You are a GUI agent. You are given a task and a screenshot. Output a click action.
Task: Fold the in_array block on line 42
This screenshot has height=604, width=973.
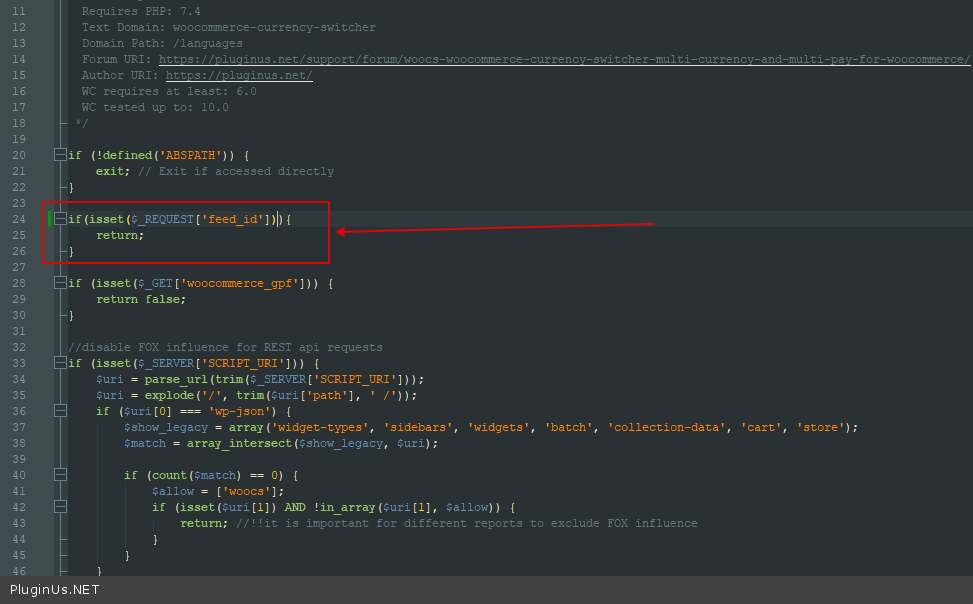[x=61, y=507]
